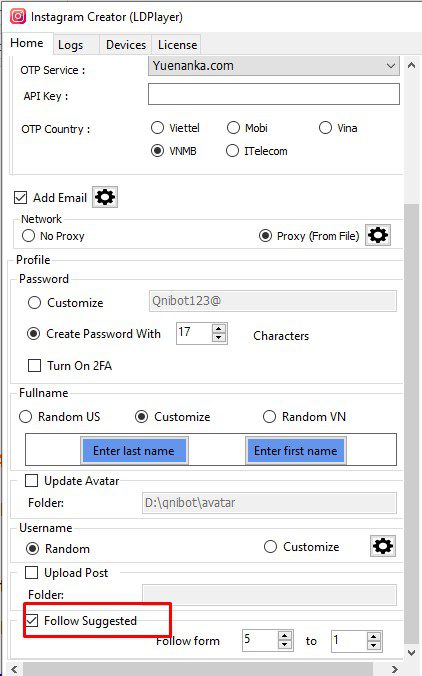
Task: Choose the No Proxy network option
Action: click(x=28, y=236)
